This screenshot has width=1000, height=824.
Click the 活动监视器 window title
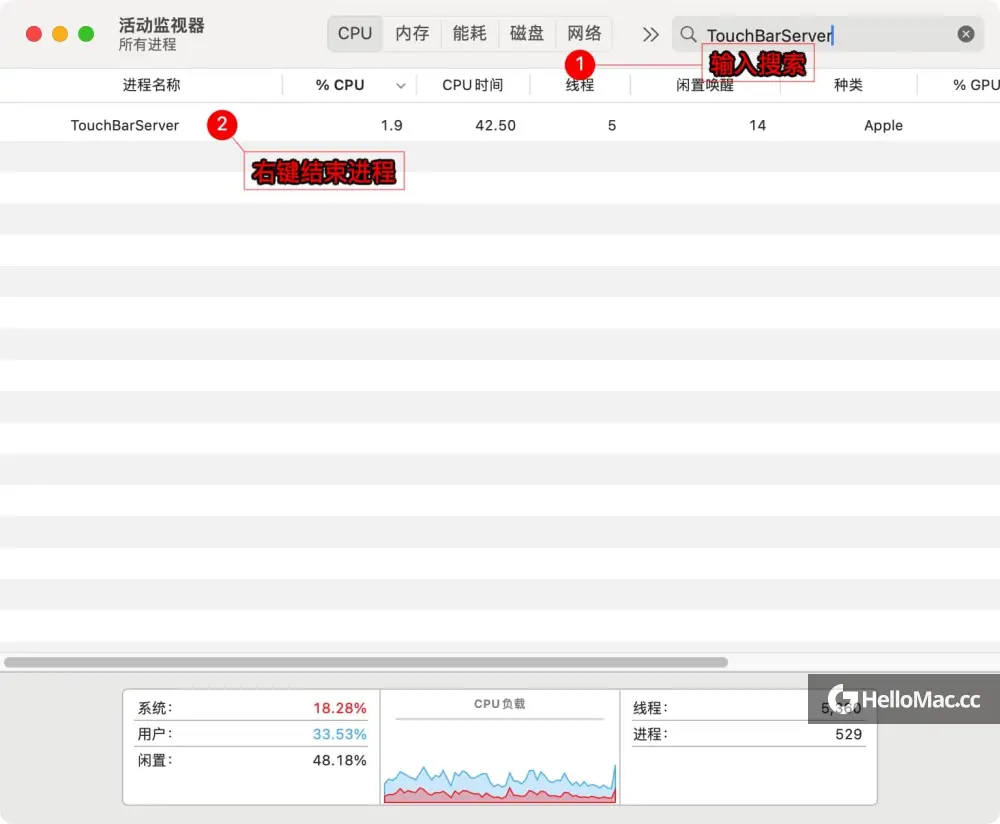(161, 26)
